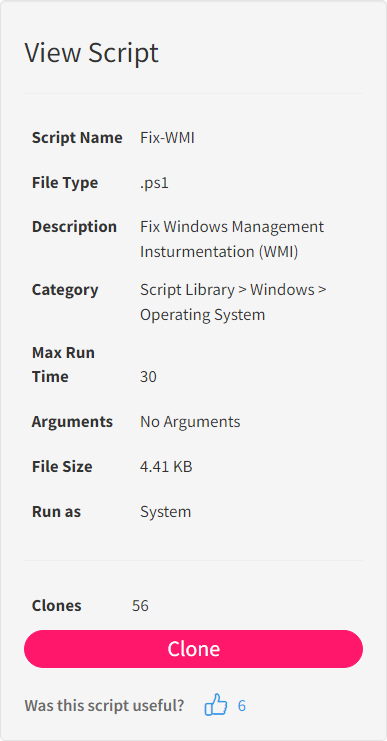Click the 'System' Run as value
387x741 pixels.
166,512
